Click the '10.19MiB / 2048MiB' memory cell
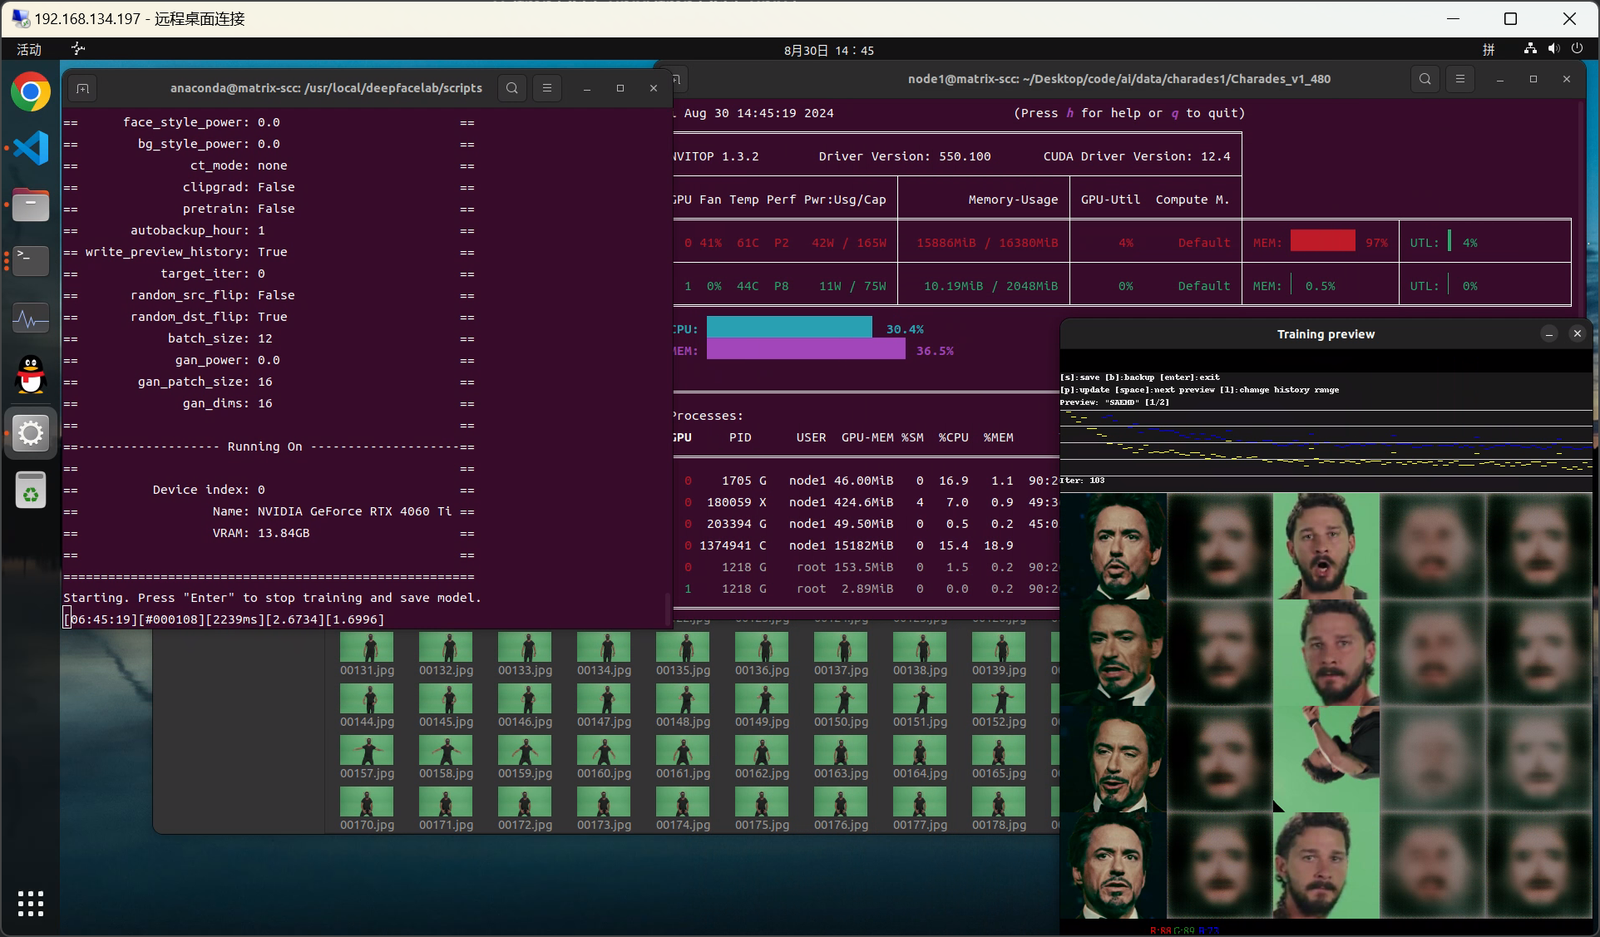1600x937 pixels. [990, 286]
